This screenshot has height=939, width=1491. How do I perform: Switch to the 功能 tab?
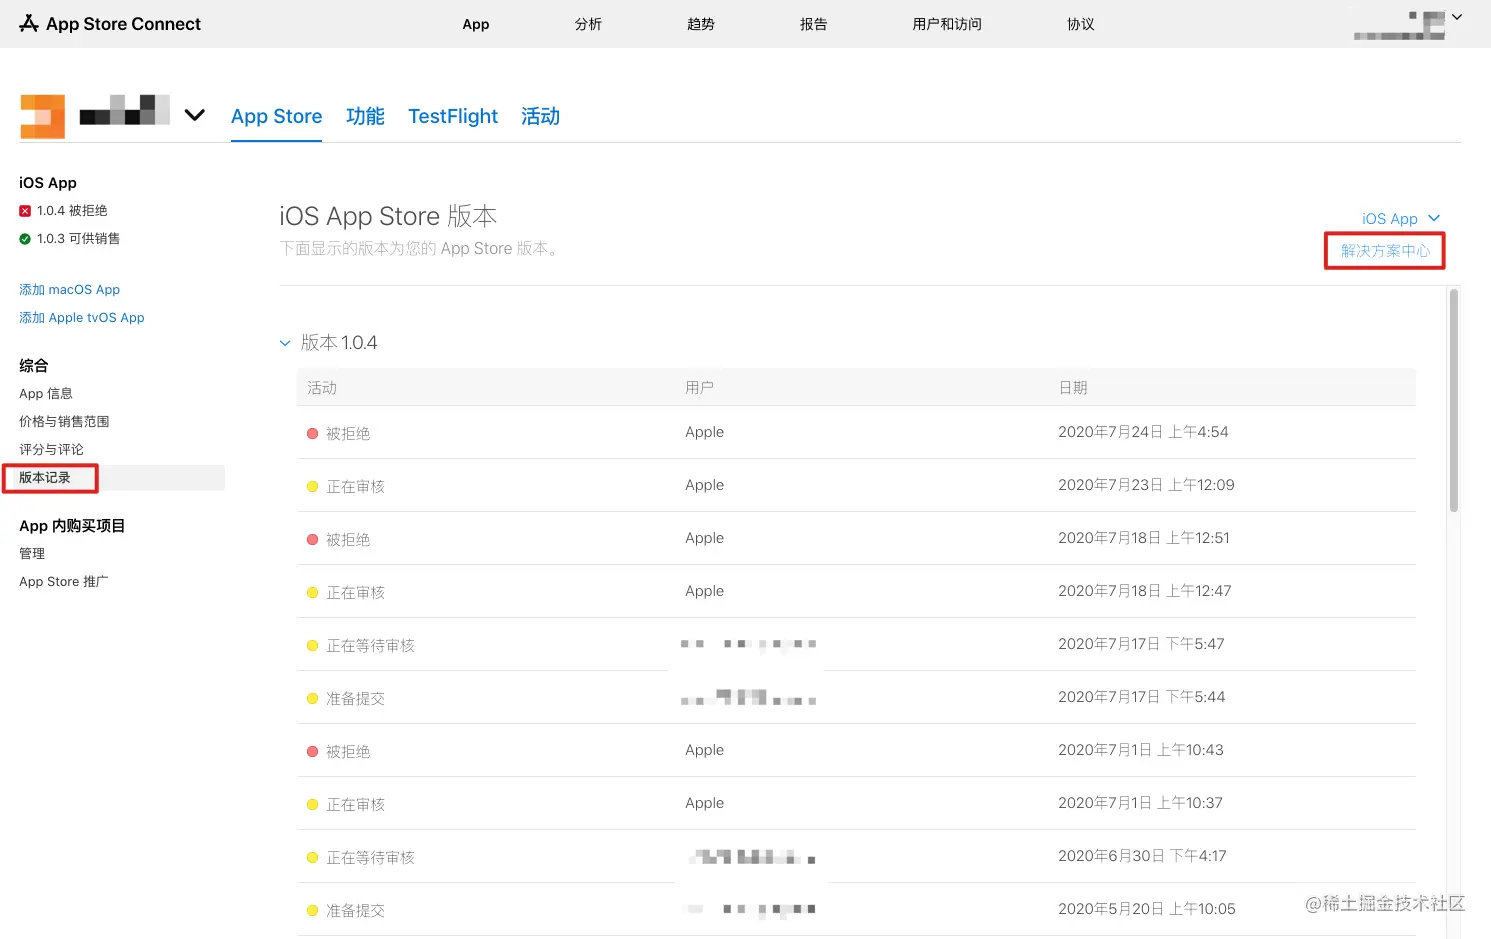pos(365,116)
